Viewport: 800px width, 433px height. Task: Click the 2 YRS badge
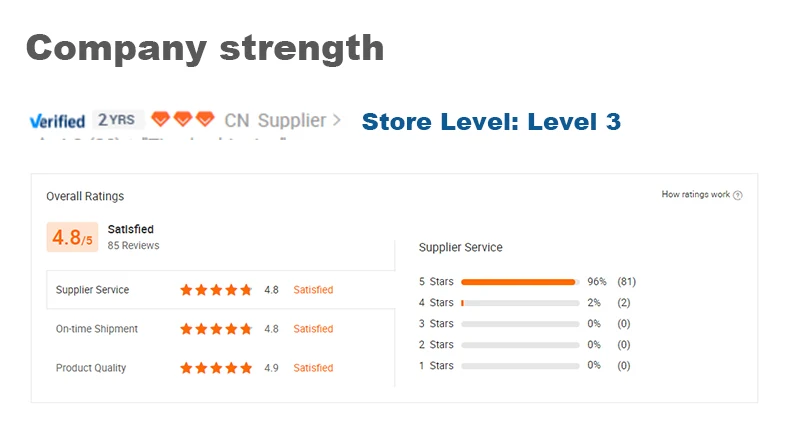coord(116,120)
